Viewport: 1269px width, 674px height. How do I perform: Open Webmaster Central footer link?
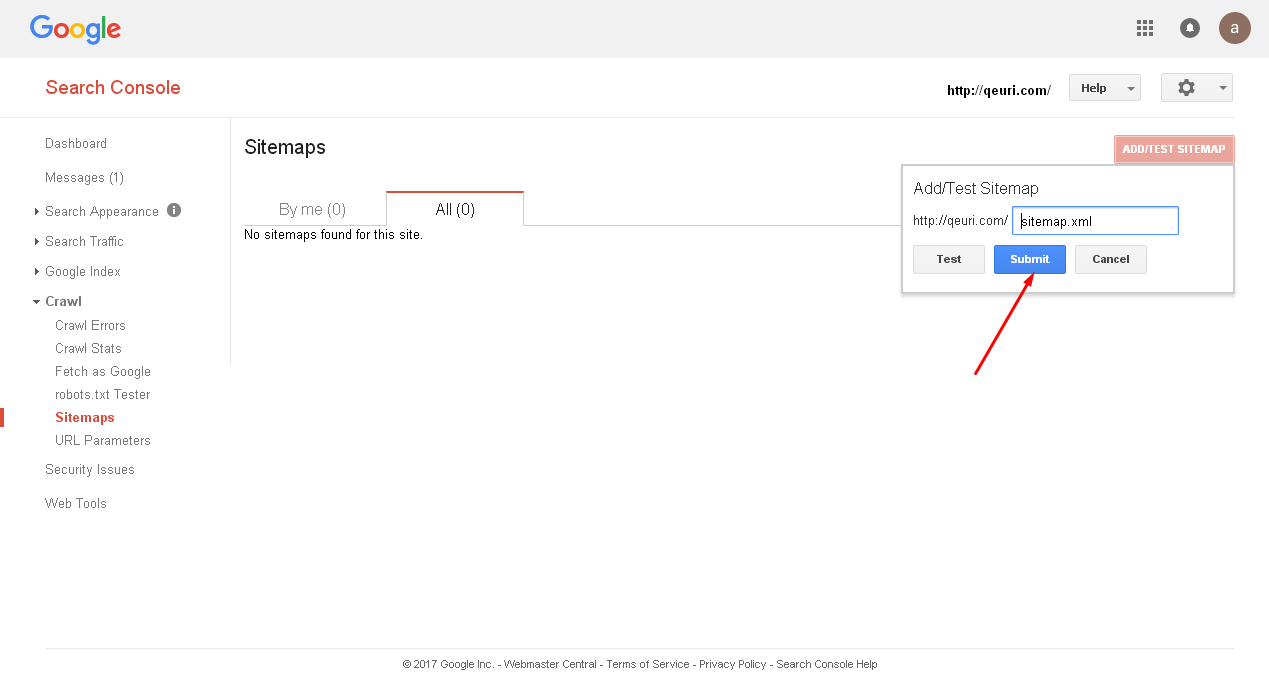(550, 664)
